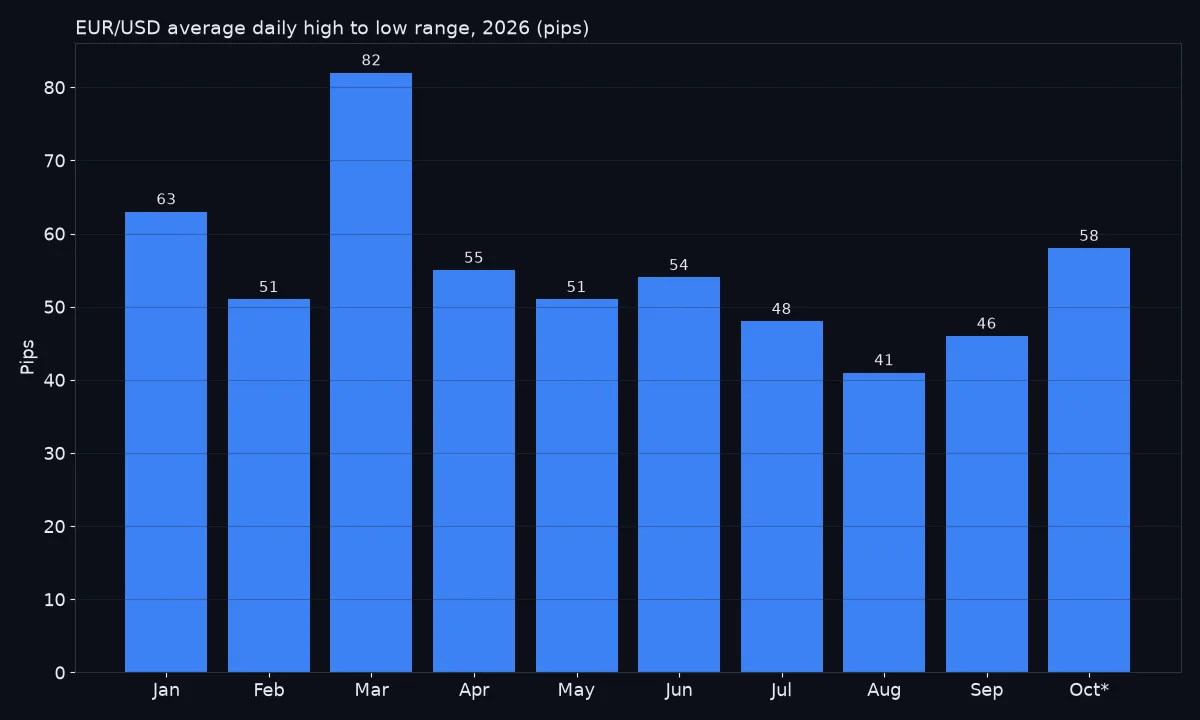This screenshot has width=1200, height=720.
Task: Click the value label 82 above Mar
Action: tap(371, 61)
